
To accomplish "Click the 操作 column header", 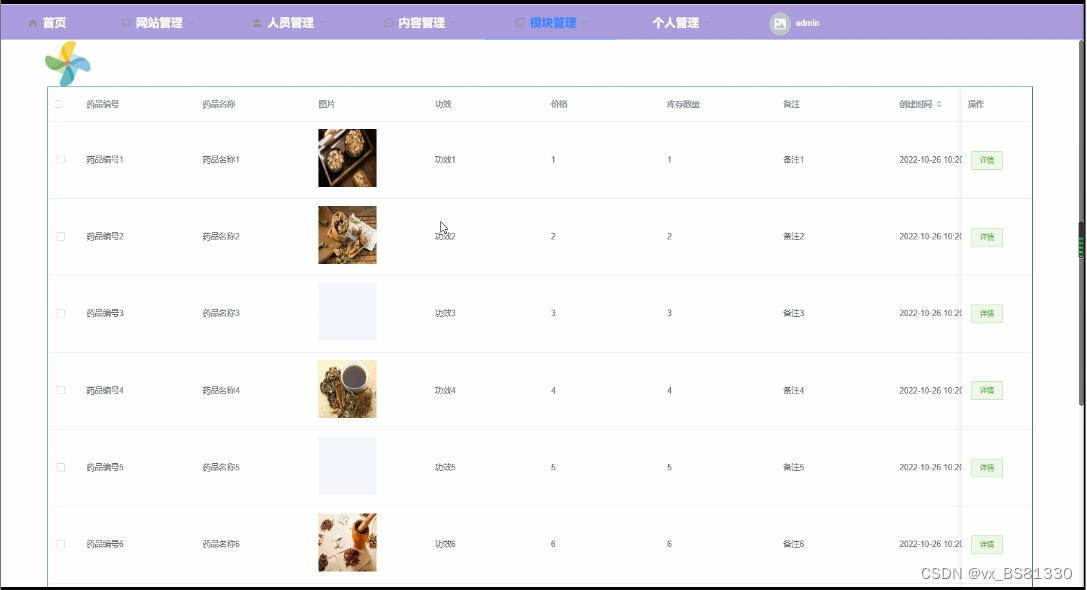I will (x=975, y=104).
